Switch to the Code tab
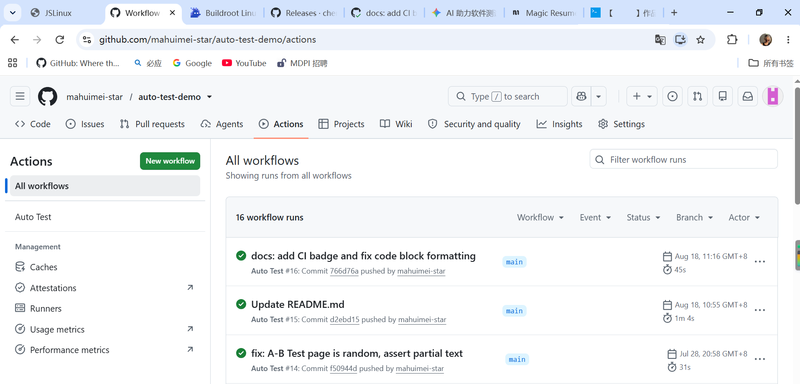The width and height of the screenshot is (800, 384). pyautogui.click(x=33, y=124)
